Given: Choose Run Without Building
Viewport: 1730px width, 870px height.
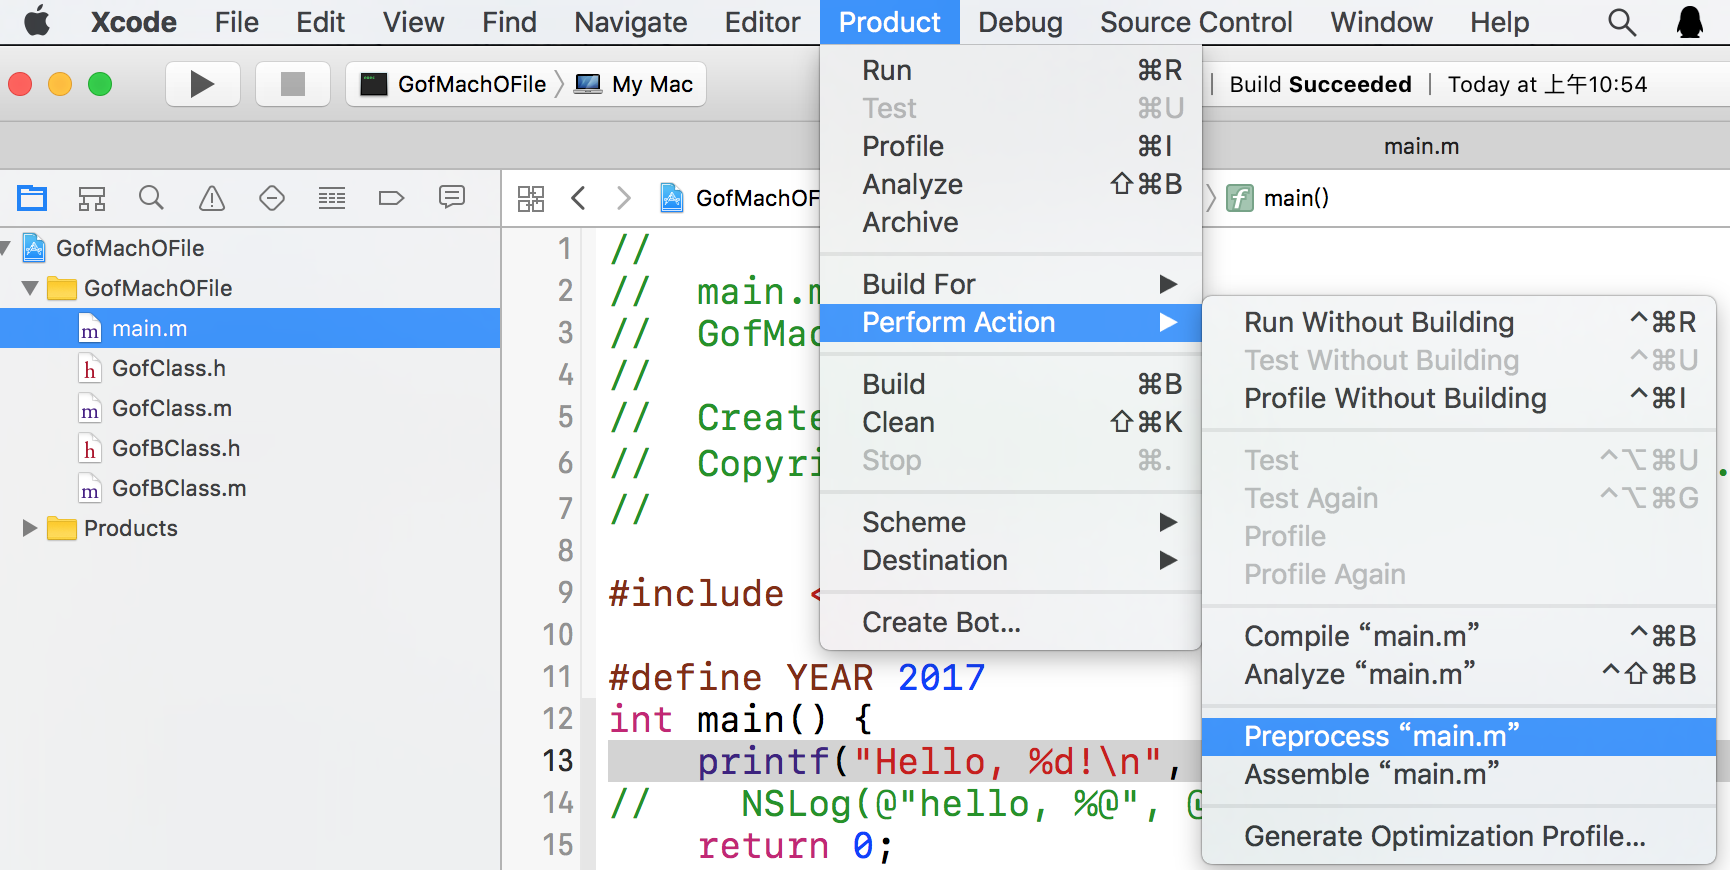Looking at the screenshot, I should point(1459,322).
